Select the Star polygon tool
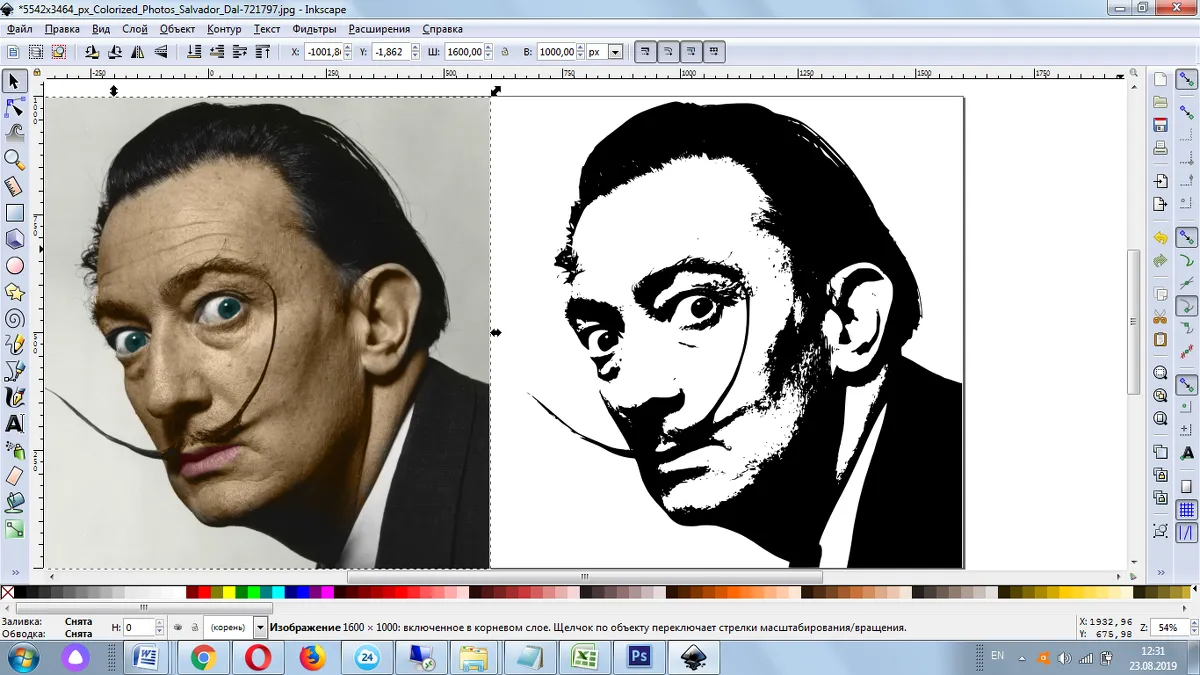This screenshot has width=1200, height=675. tap(15, 292)
